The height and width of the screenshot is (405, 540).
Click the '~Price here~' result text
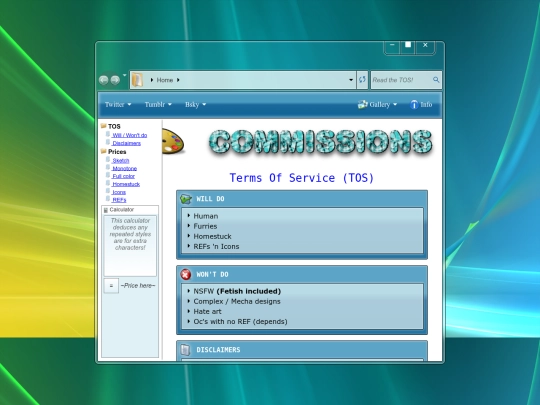tap(138, 285)
